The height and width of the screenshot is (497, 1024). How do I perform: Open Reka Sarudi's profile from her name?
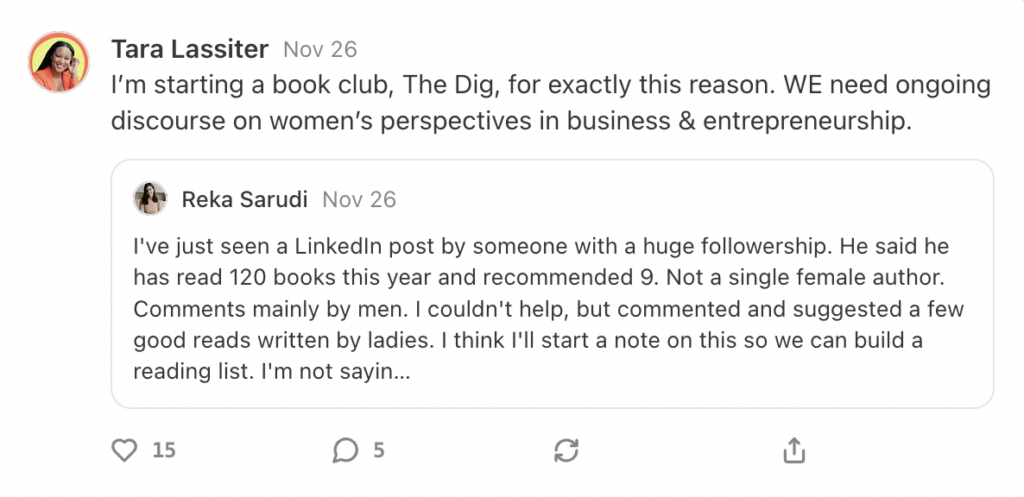point(244,200)
